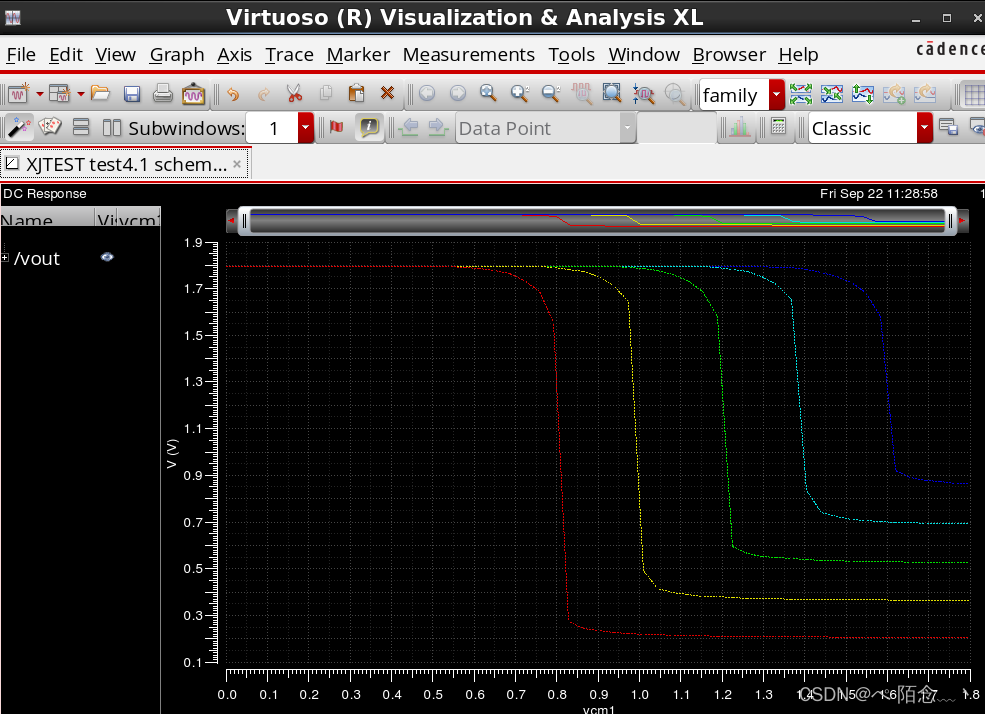Select the XJTEST test4.1 schematic tab
The height and width of the screenshot is (714, 985).
tap(125, 165)
